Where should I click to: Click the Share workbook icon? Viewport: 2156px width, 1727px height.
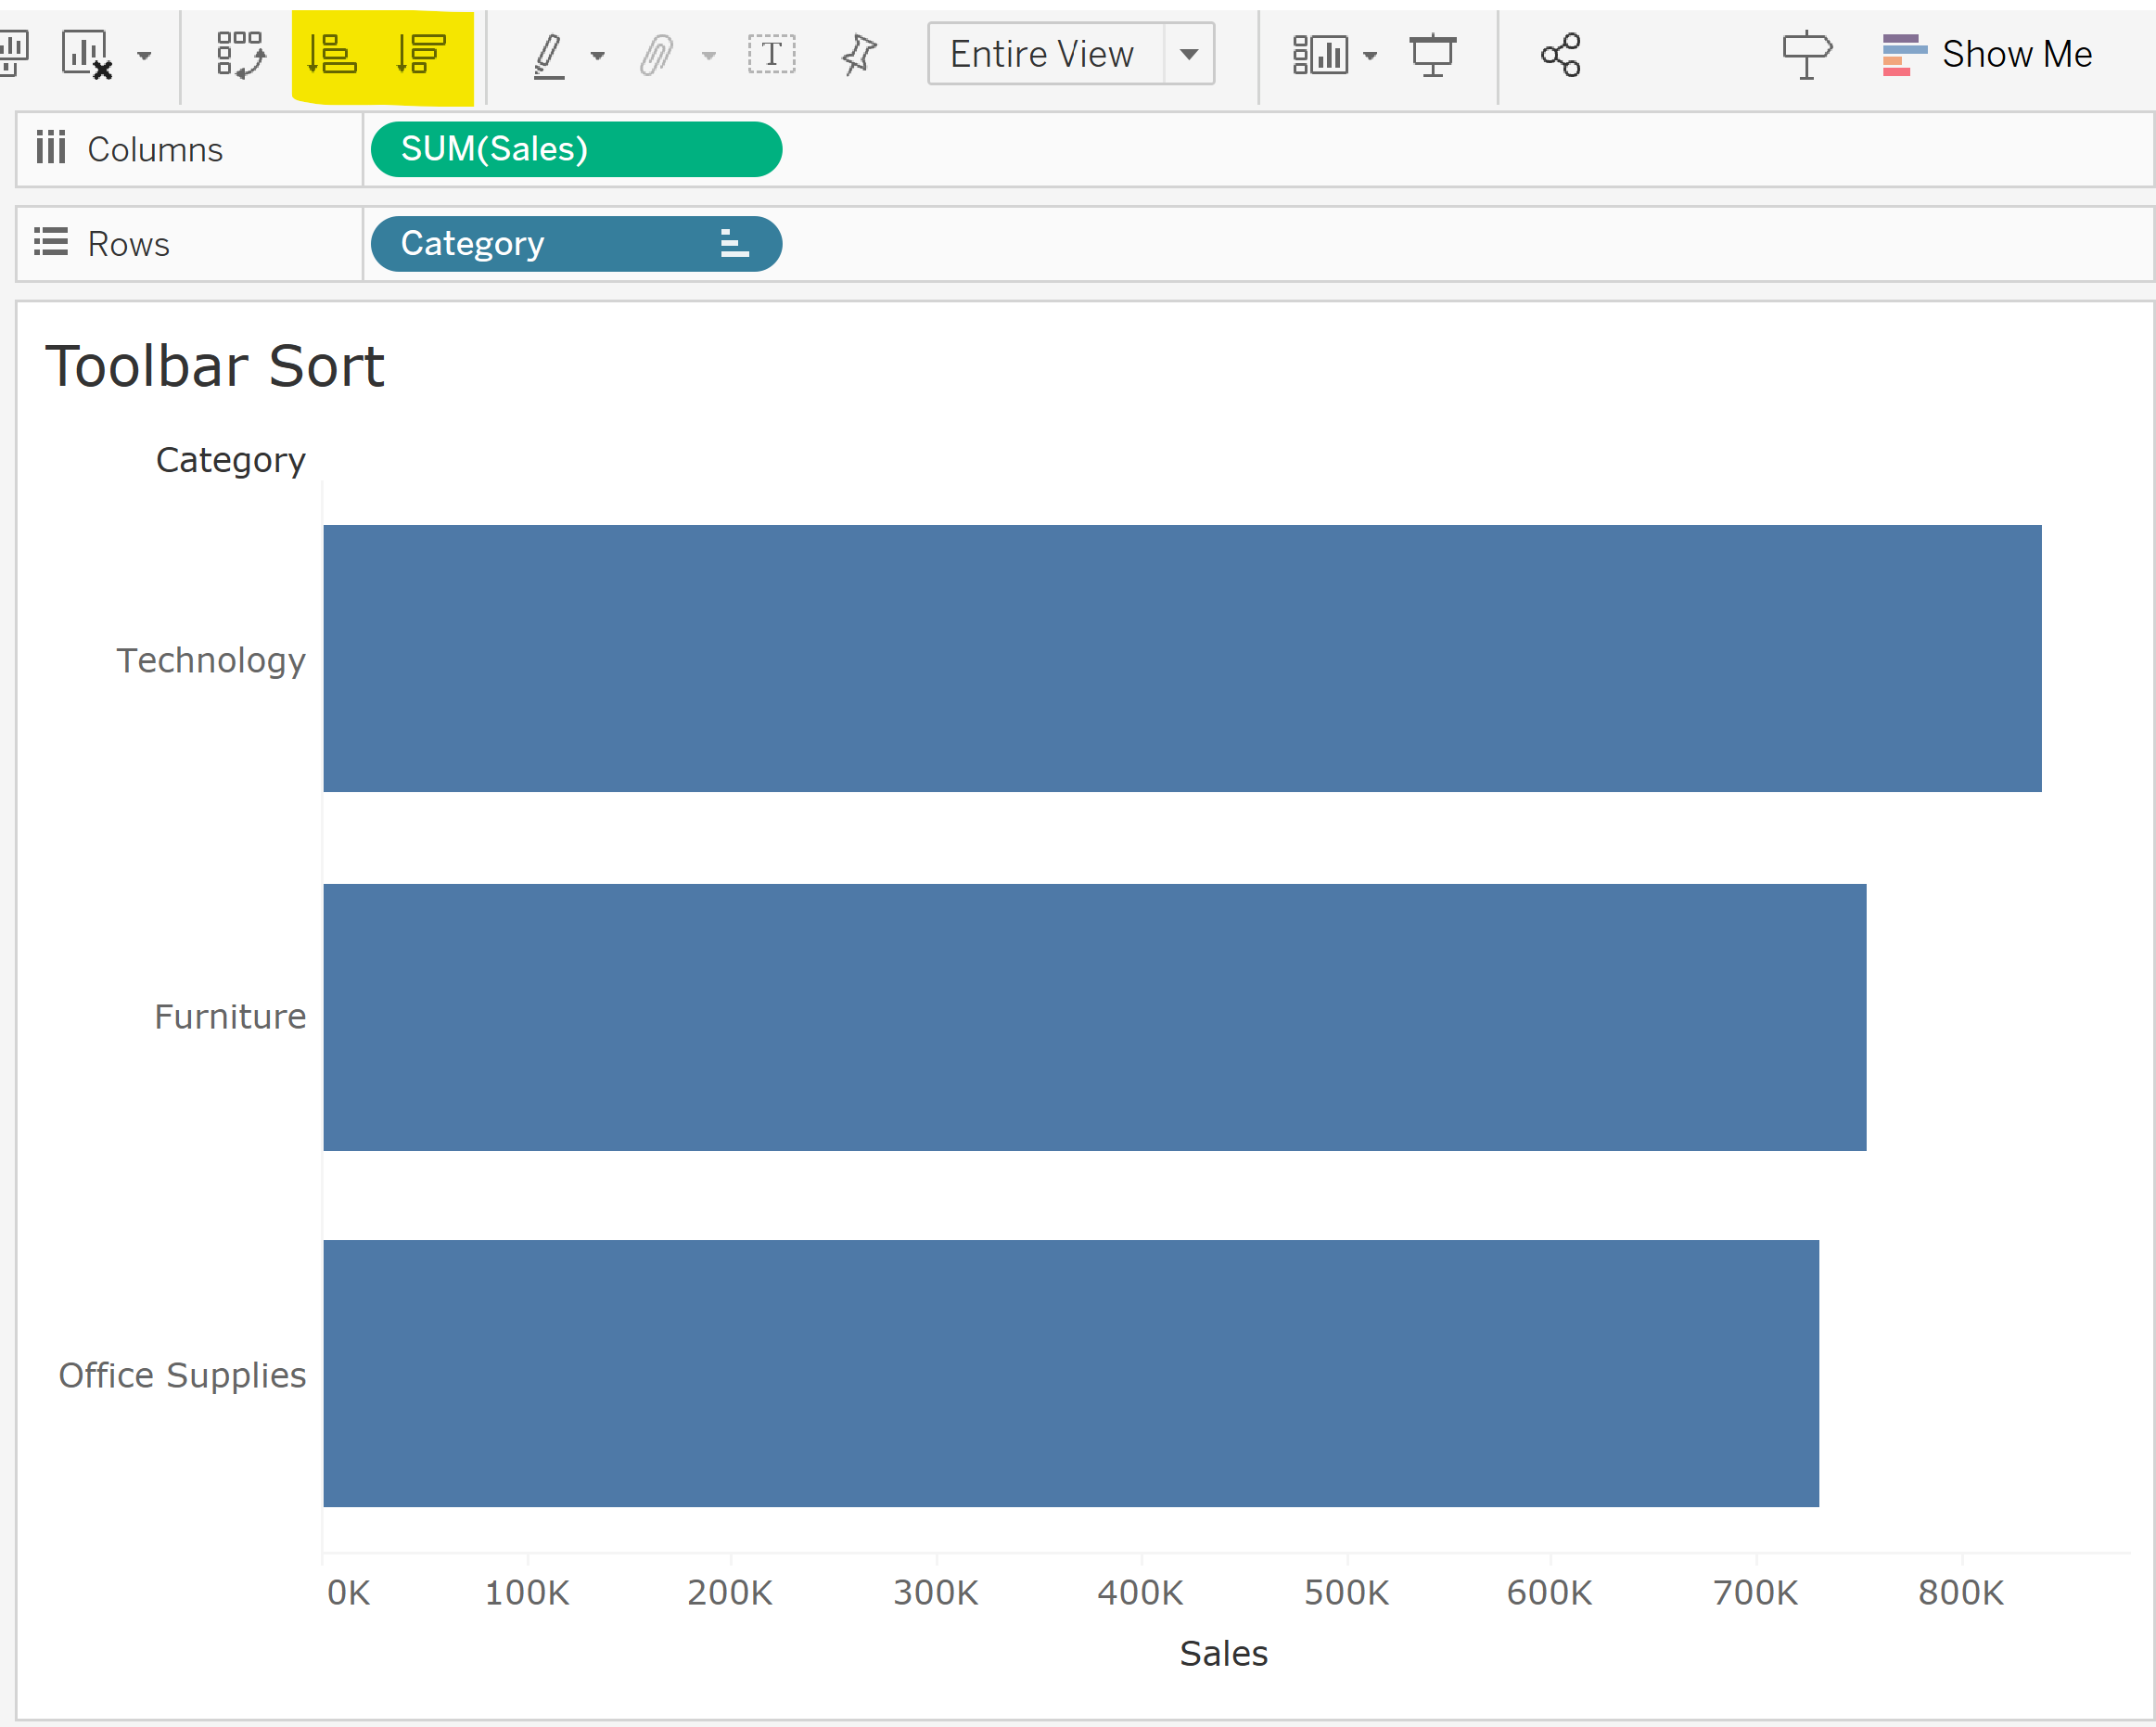1561,54
